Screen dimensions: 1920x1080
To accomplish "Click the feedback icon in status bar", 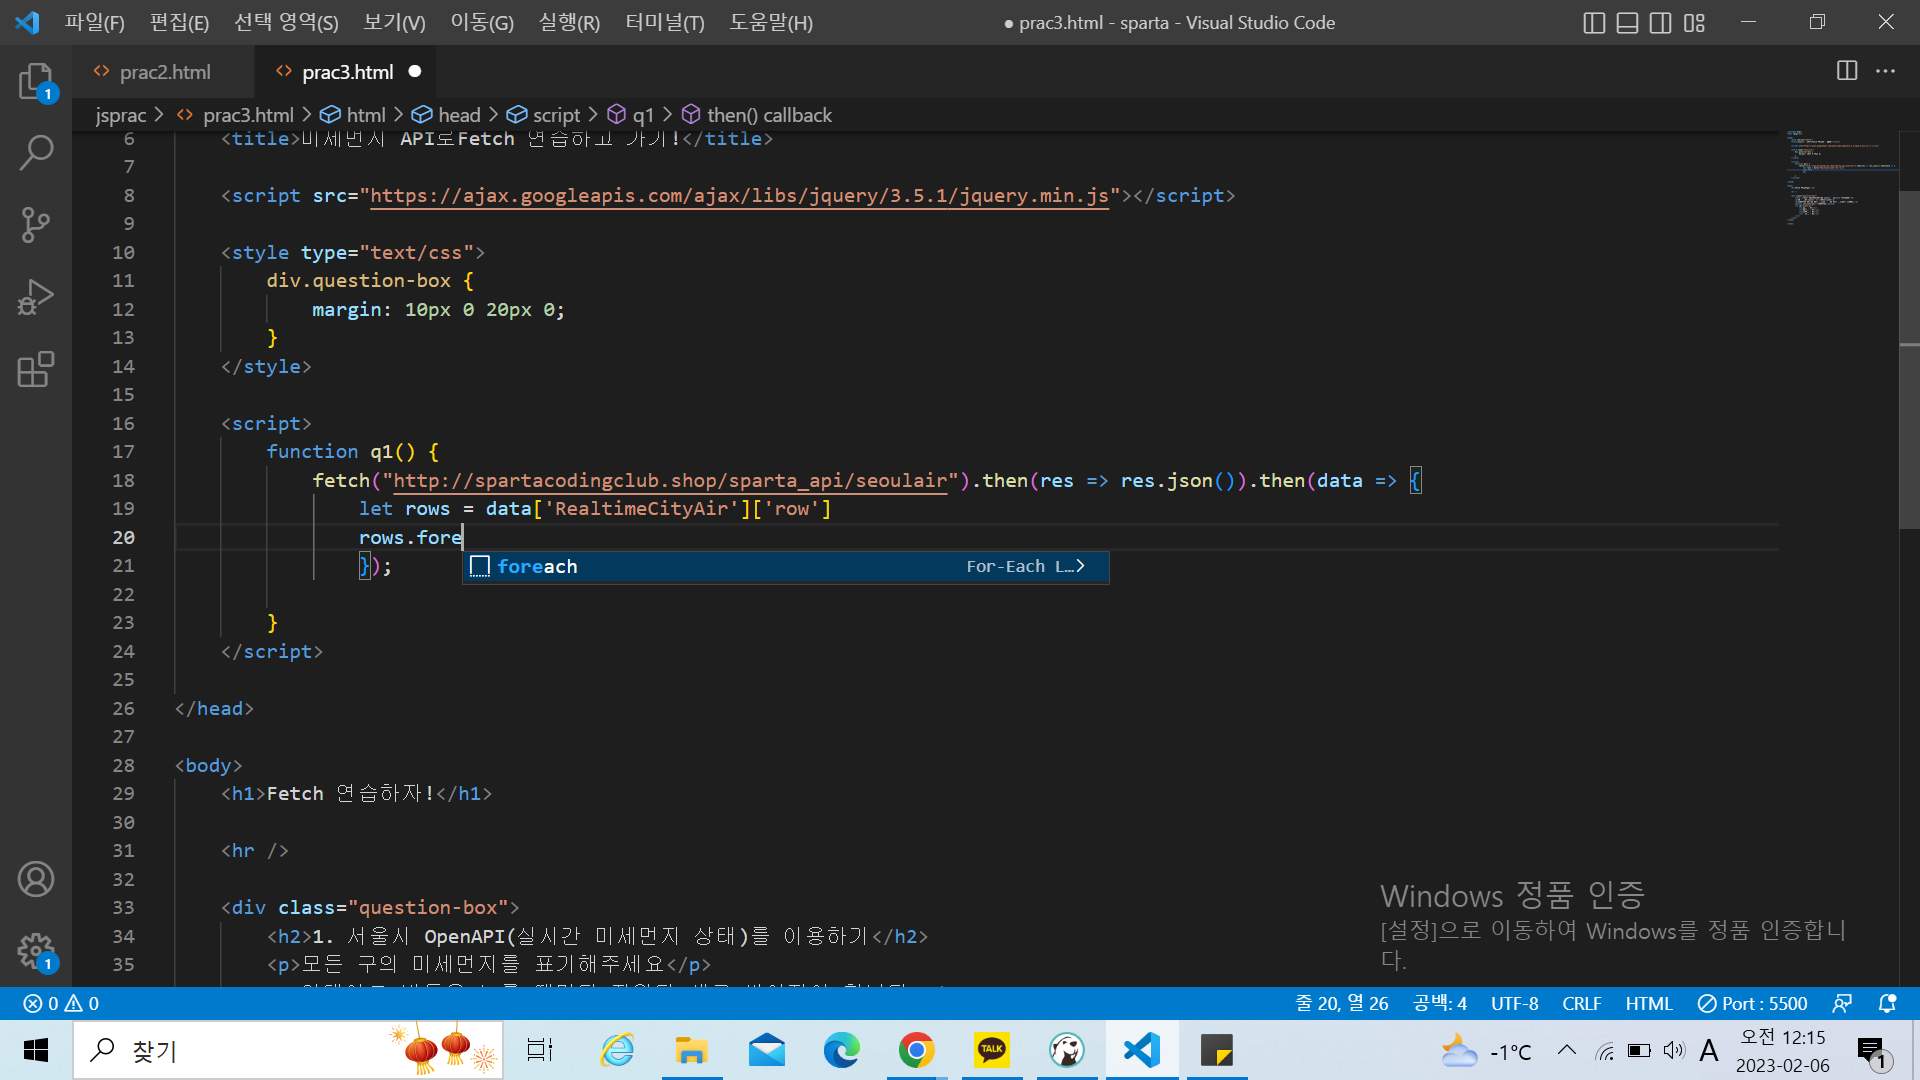I will pyautogui.click(x=1842, y=1003).
